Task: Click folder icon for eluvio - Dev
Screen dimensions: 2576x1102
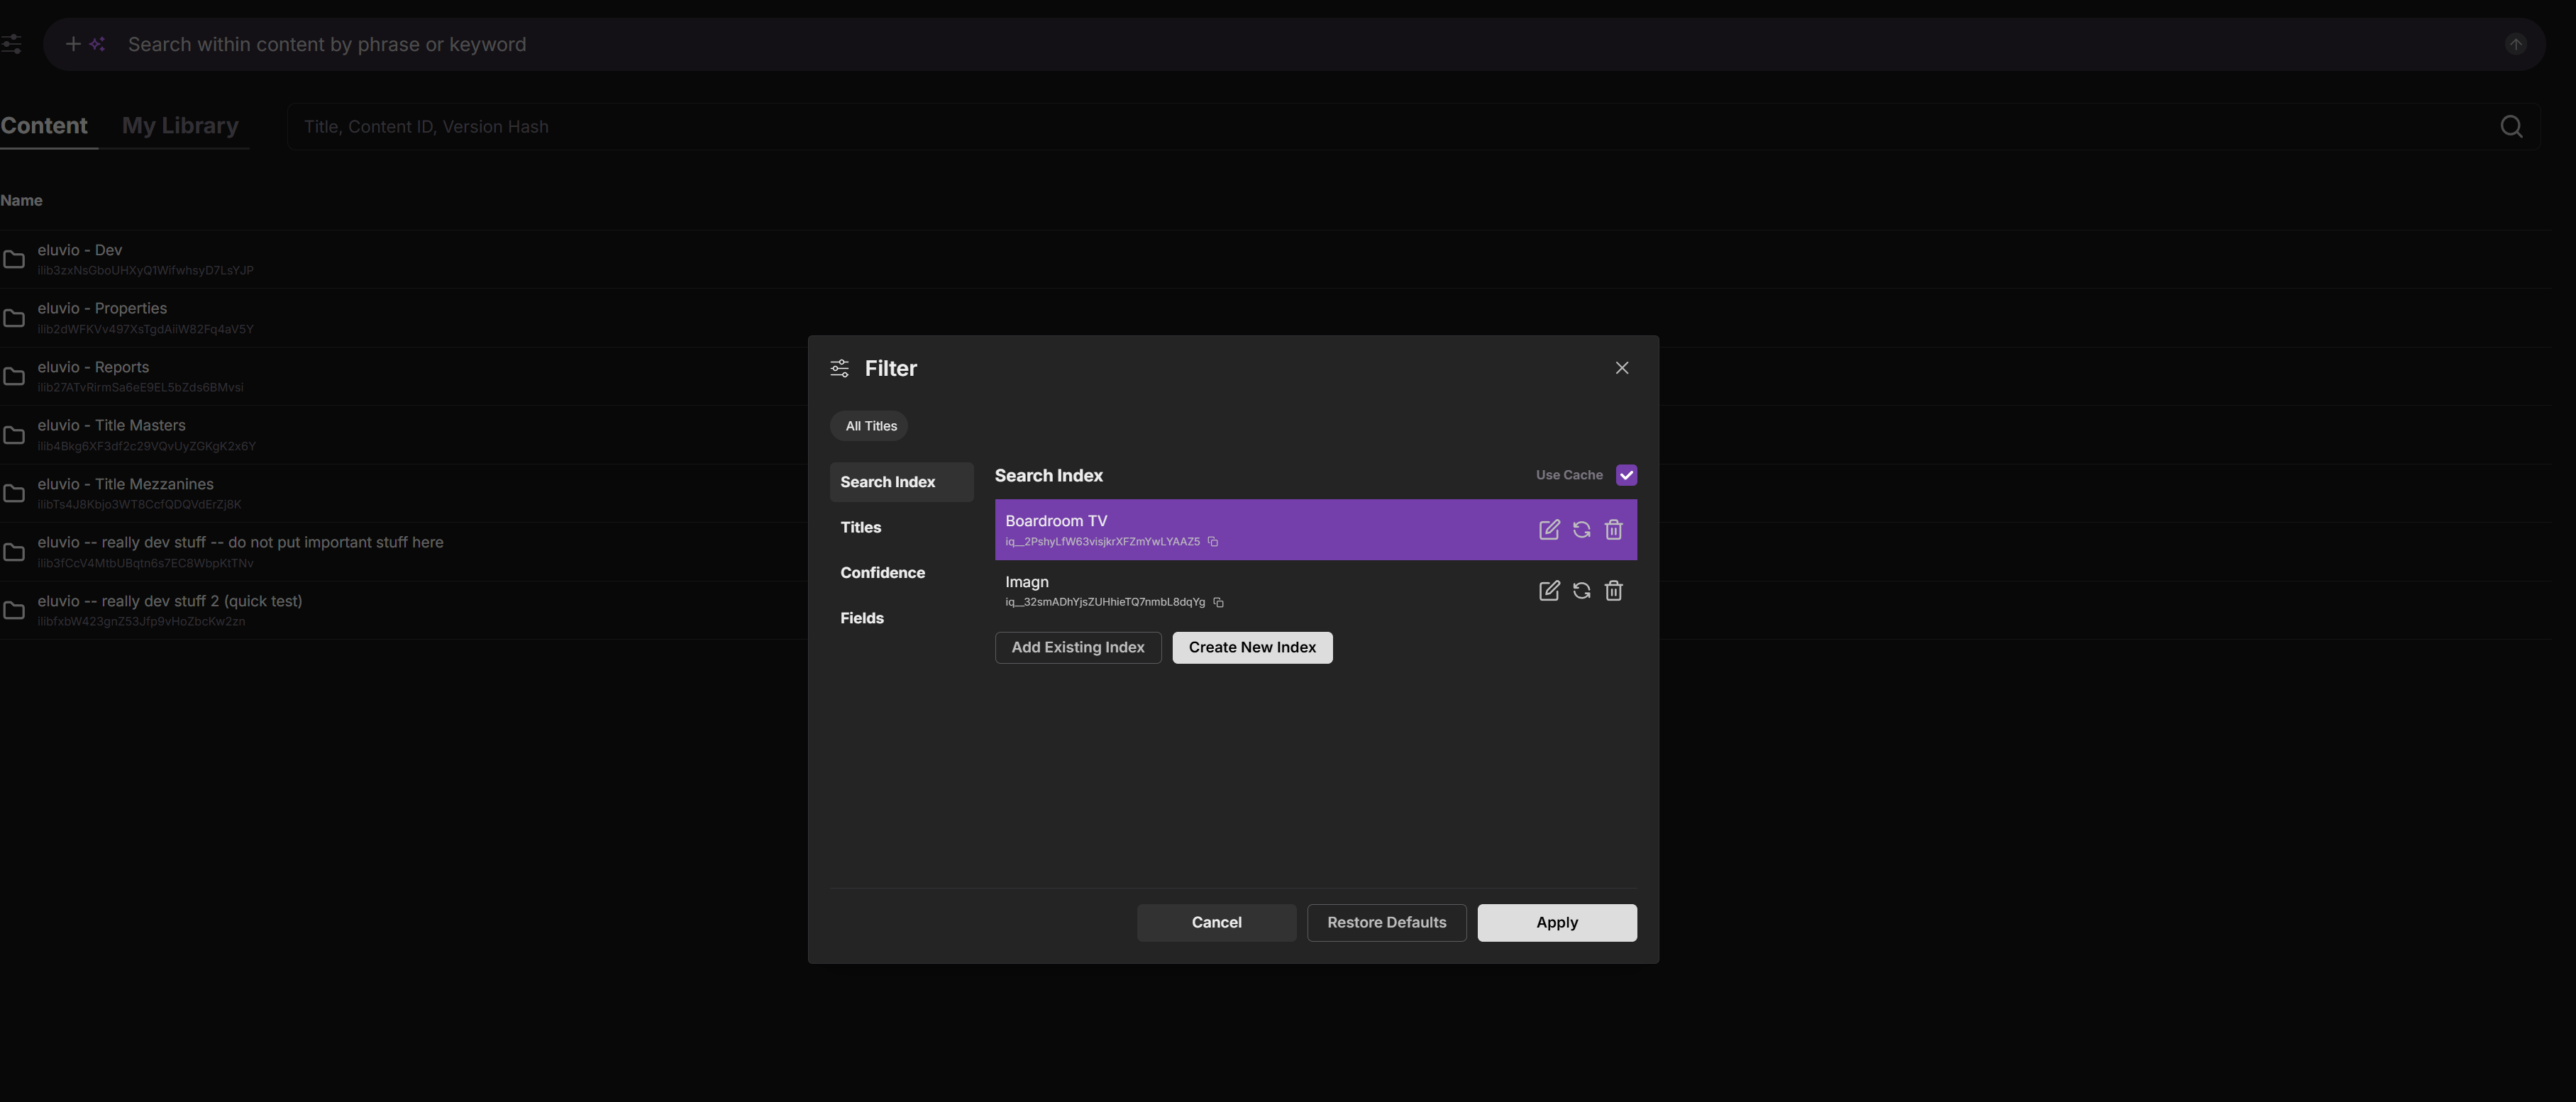Action: coord(14,260)
